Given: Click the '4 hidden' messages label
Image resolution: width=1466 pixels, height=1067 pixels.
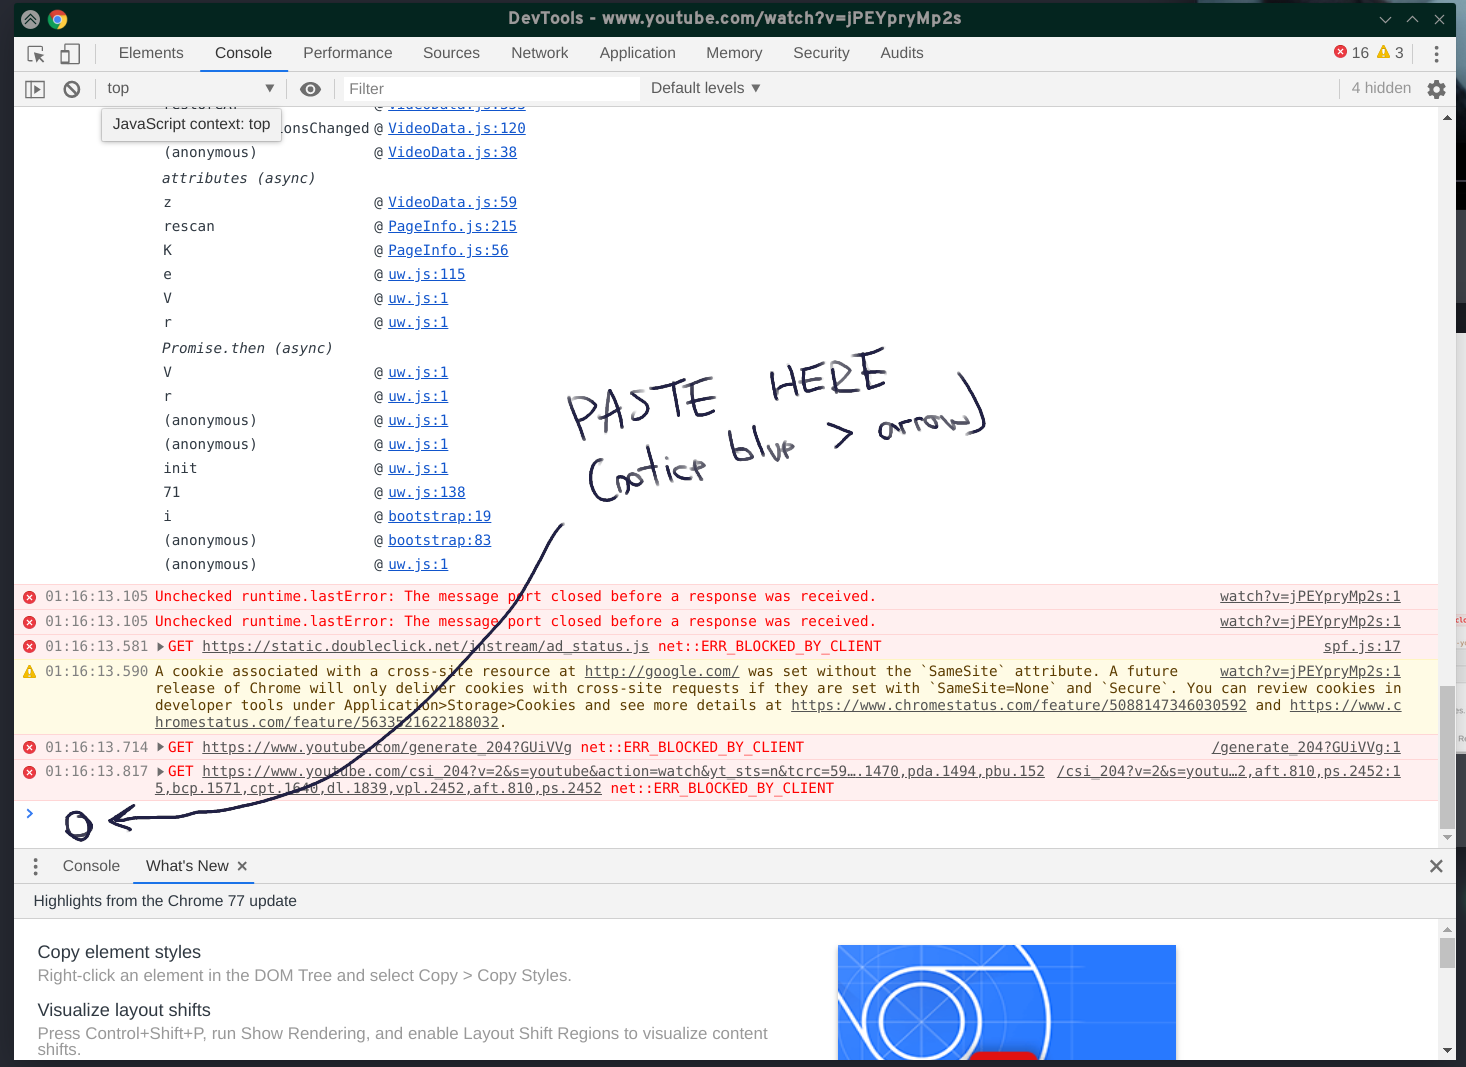Looking at the screenshot, I should tap(1381, 88).
